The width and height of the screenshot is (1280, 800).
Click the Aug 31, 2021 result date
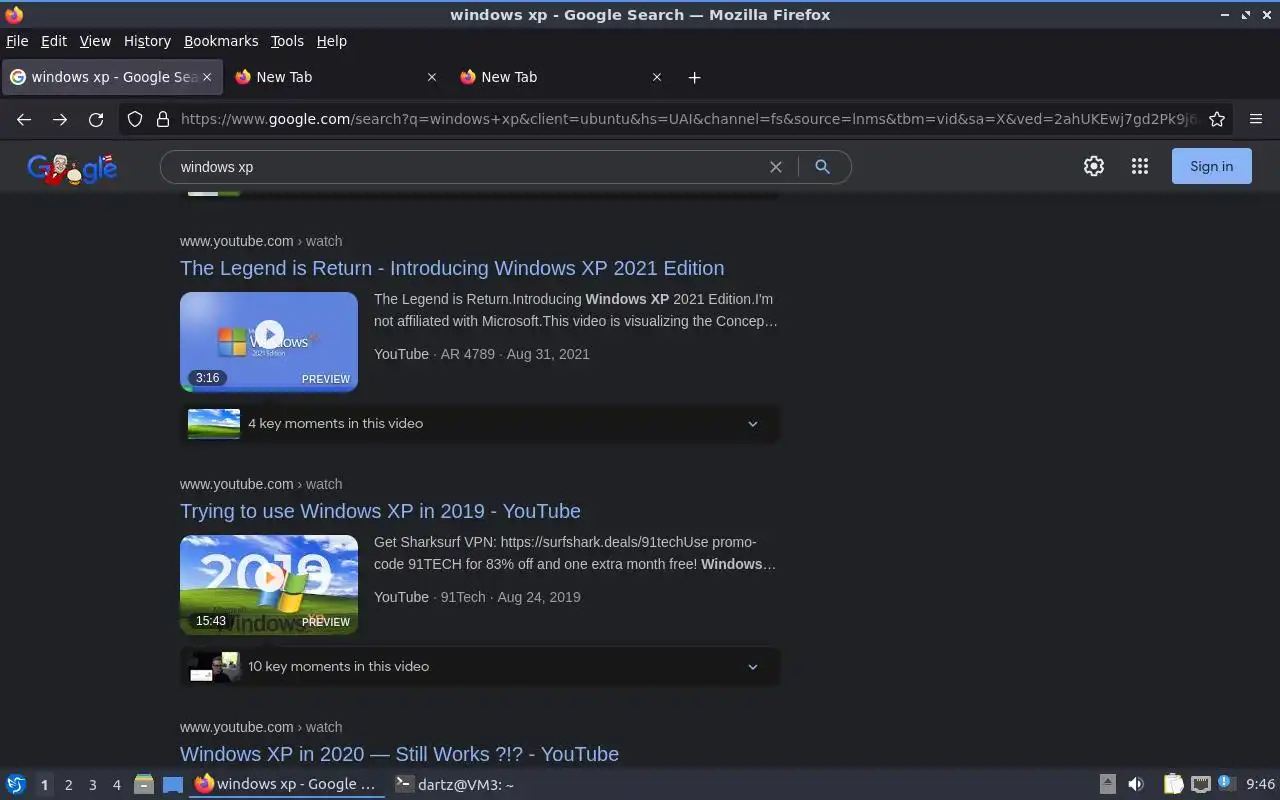[548, 354]
